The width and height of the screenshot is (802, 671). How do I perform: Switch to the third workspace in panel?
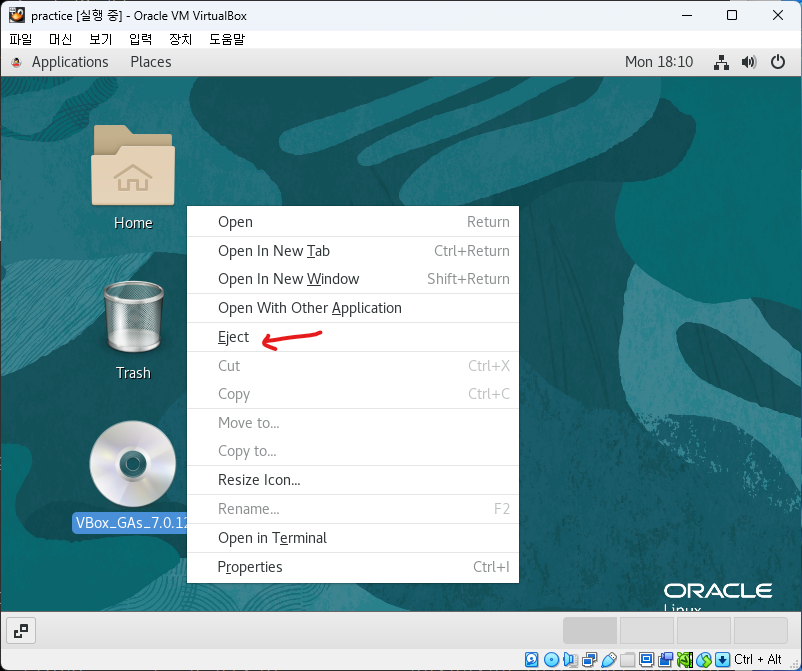pyautogui.click(x=703, y=631)
